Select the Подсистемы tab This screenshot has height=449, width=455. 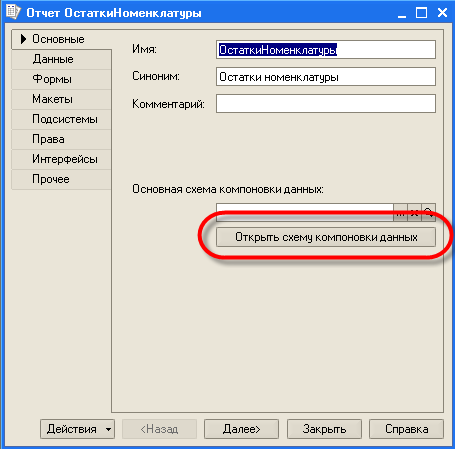click(x=61, y=119)
